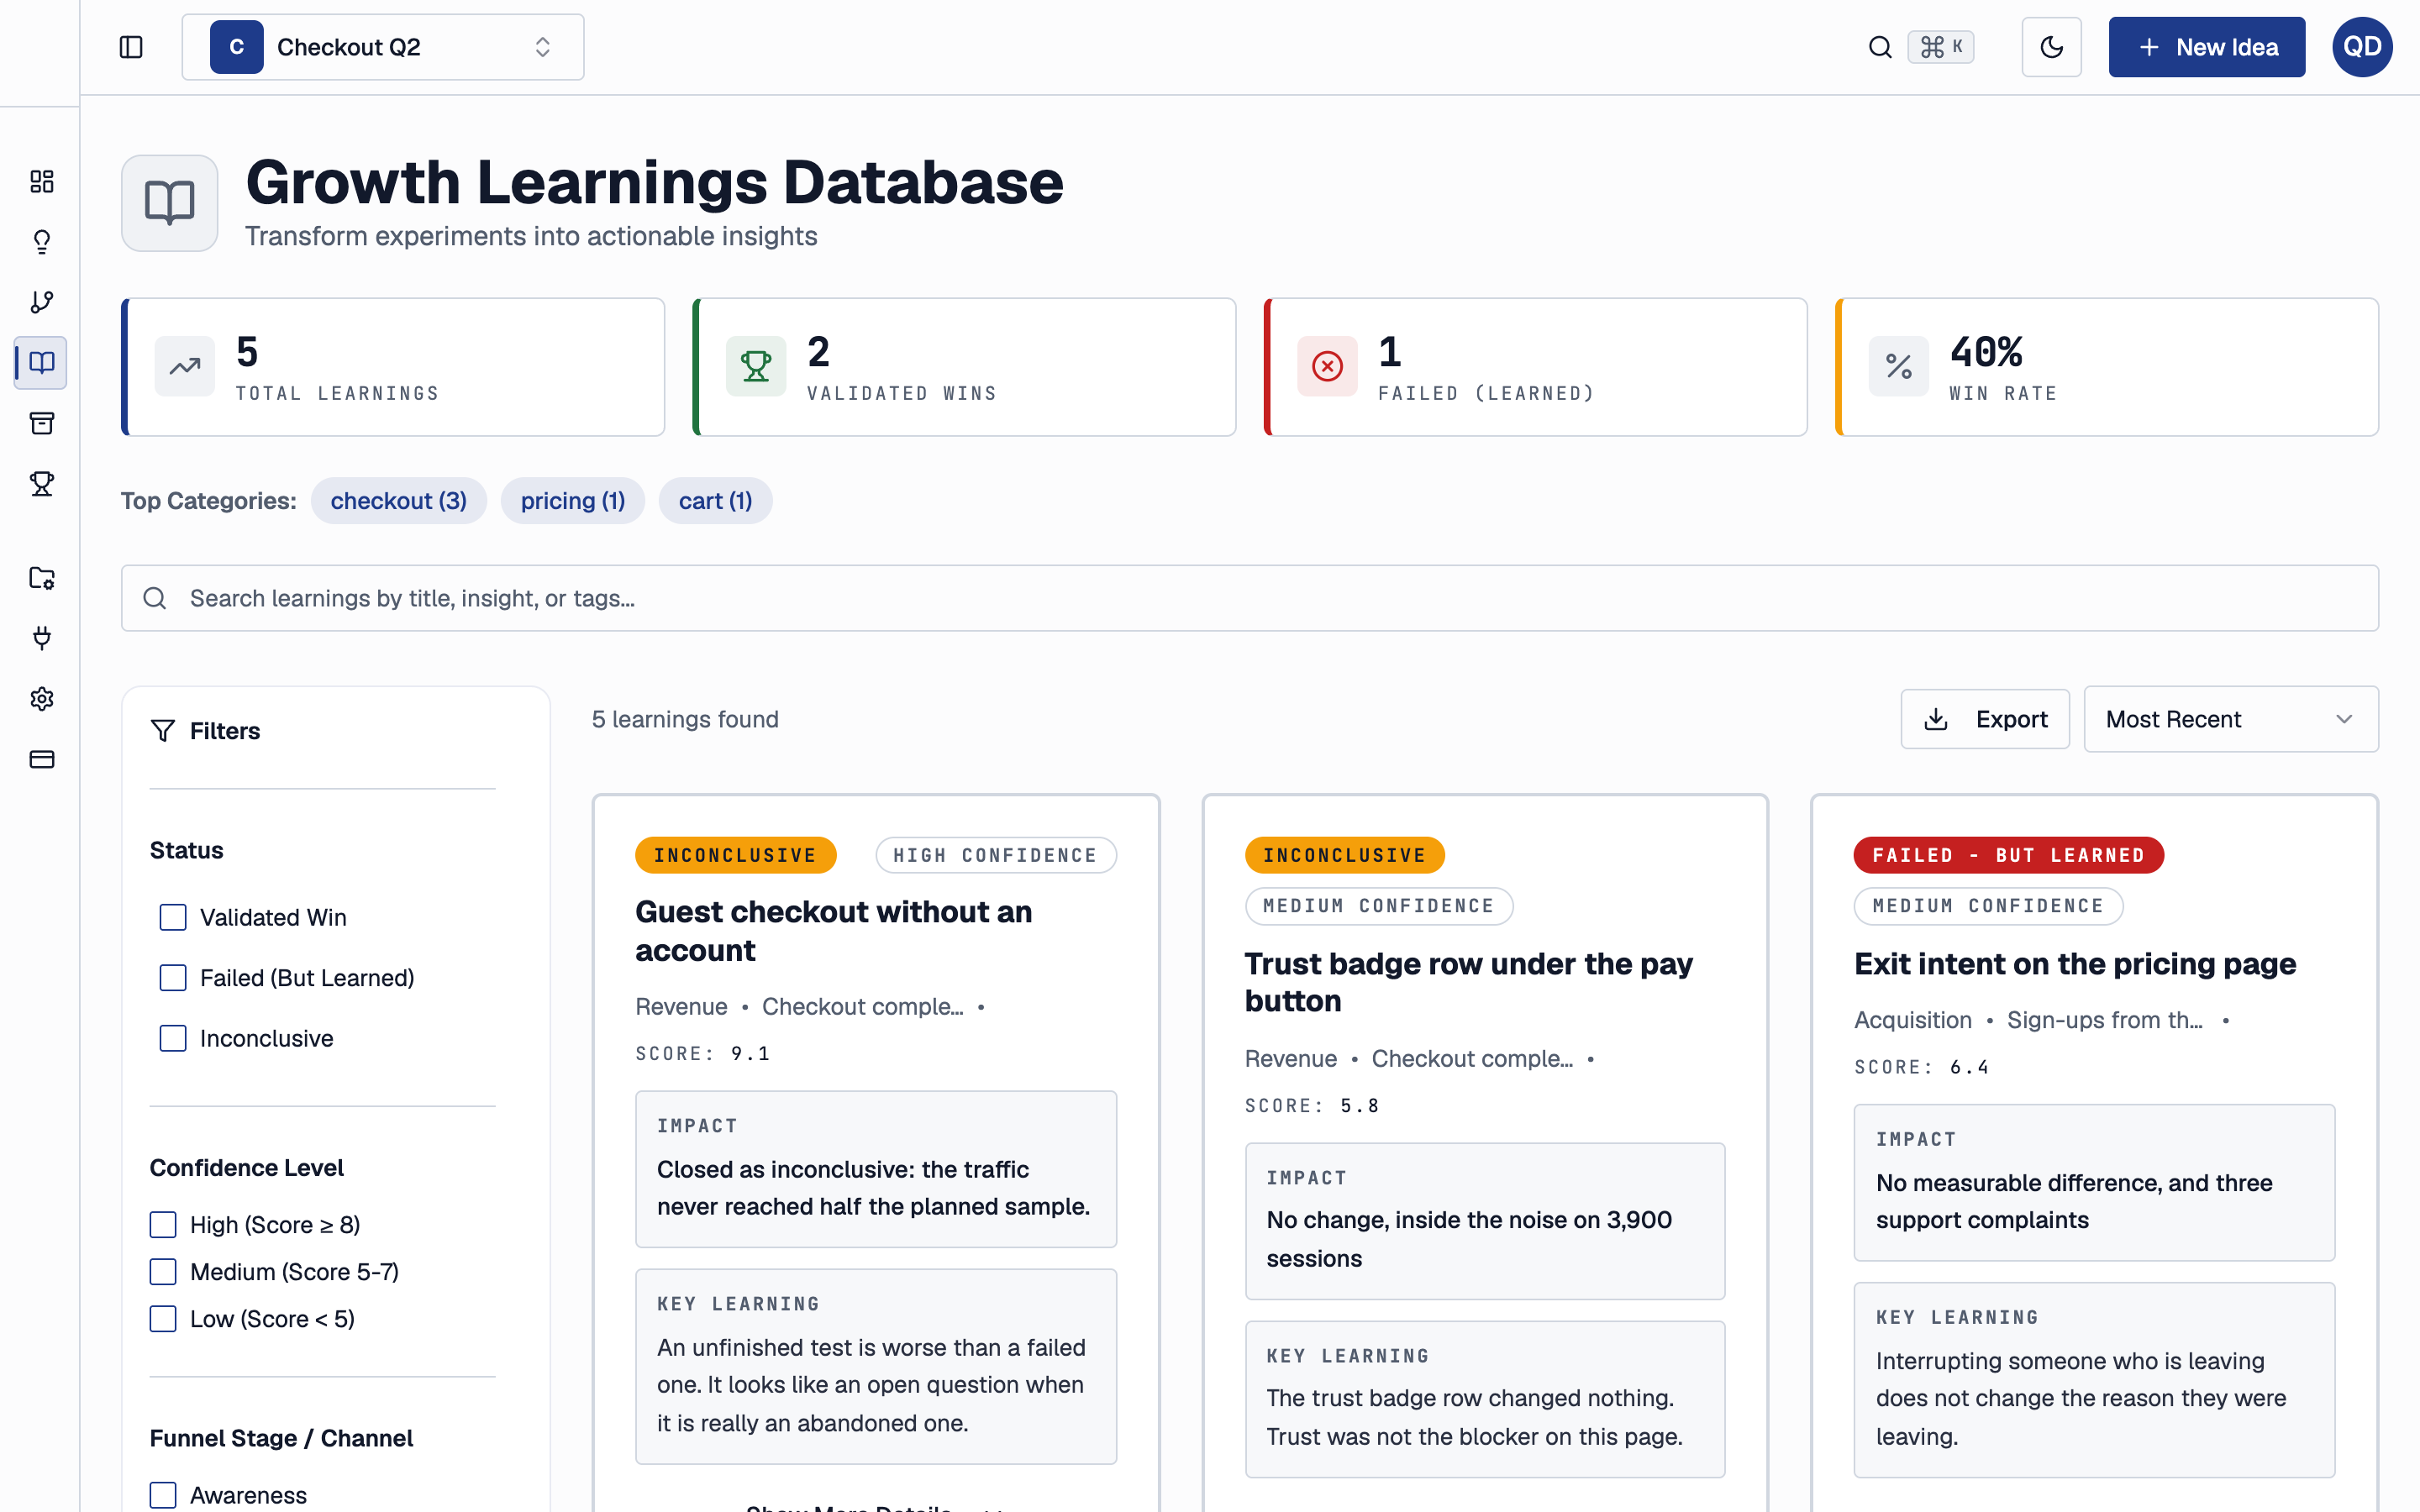Select the open book learnings sidebar icon
The width and height of the screenshot is (2420, 1512).
pyautogui.click(x=41, y=362)
